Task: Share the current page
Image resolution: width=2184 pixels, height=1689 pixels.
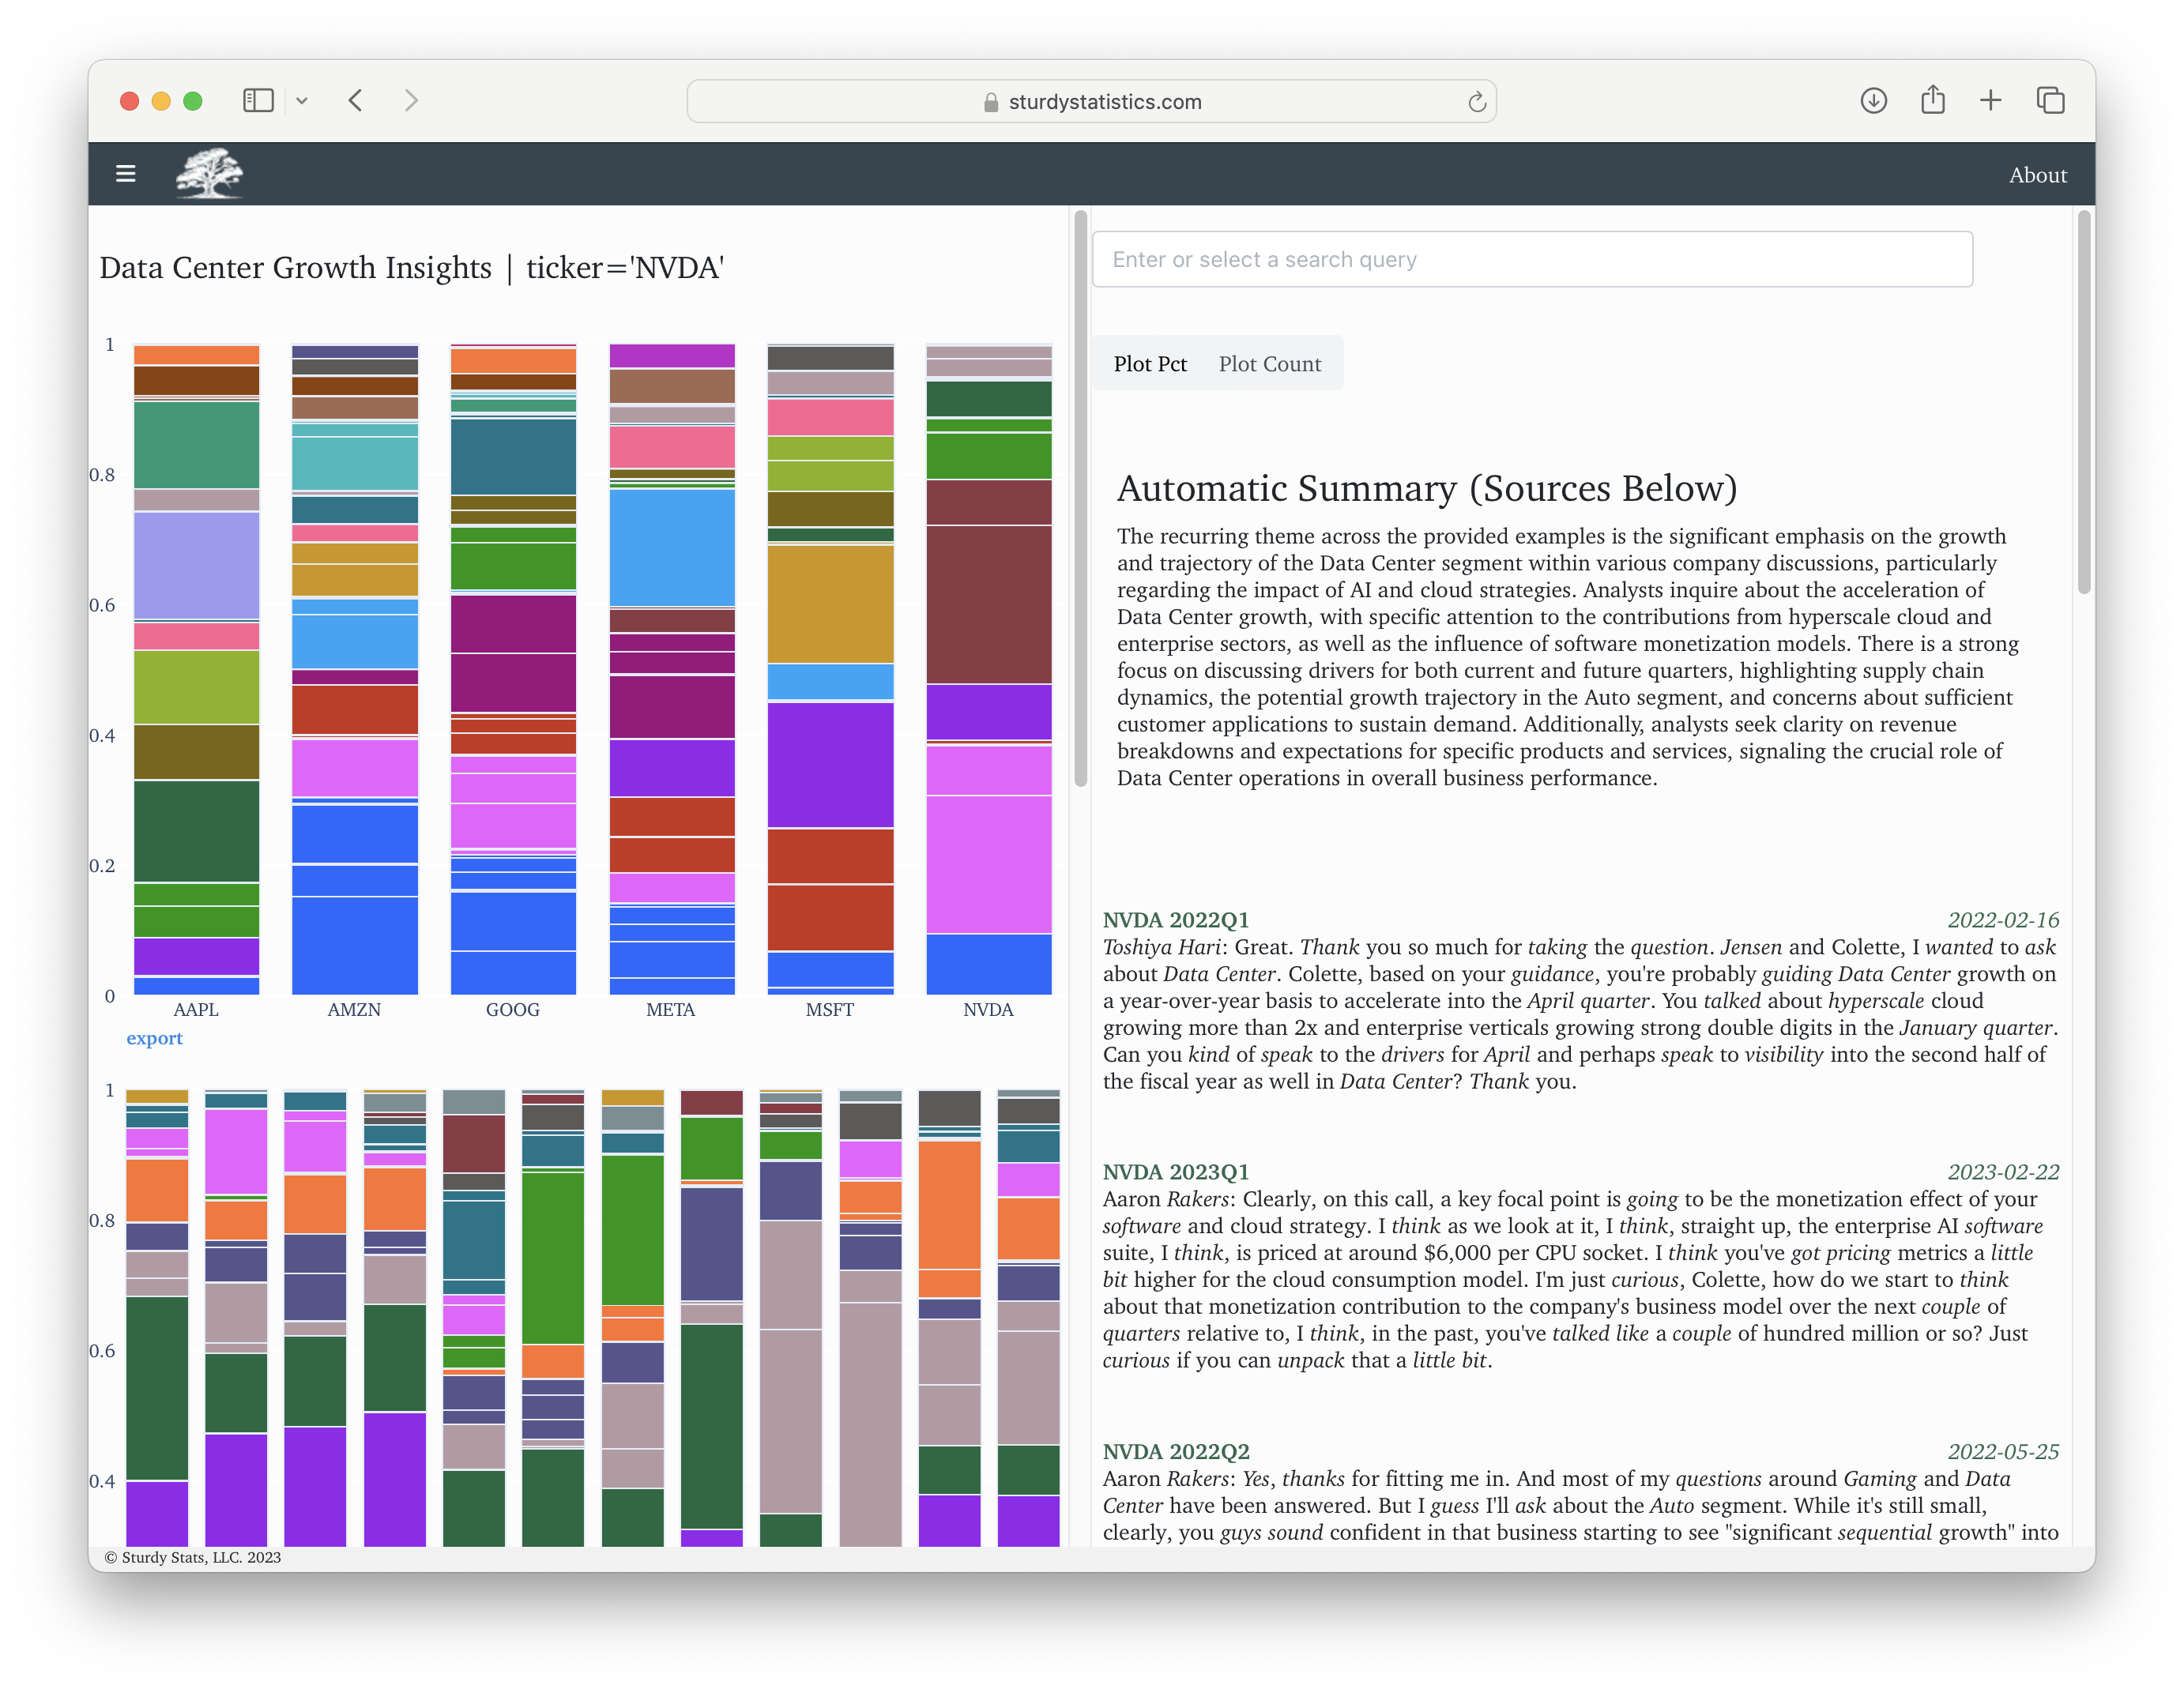Action: pos(1932,100)
